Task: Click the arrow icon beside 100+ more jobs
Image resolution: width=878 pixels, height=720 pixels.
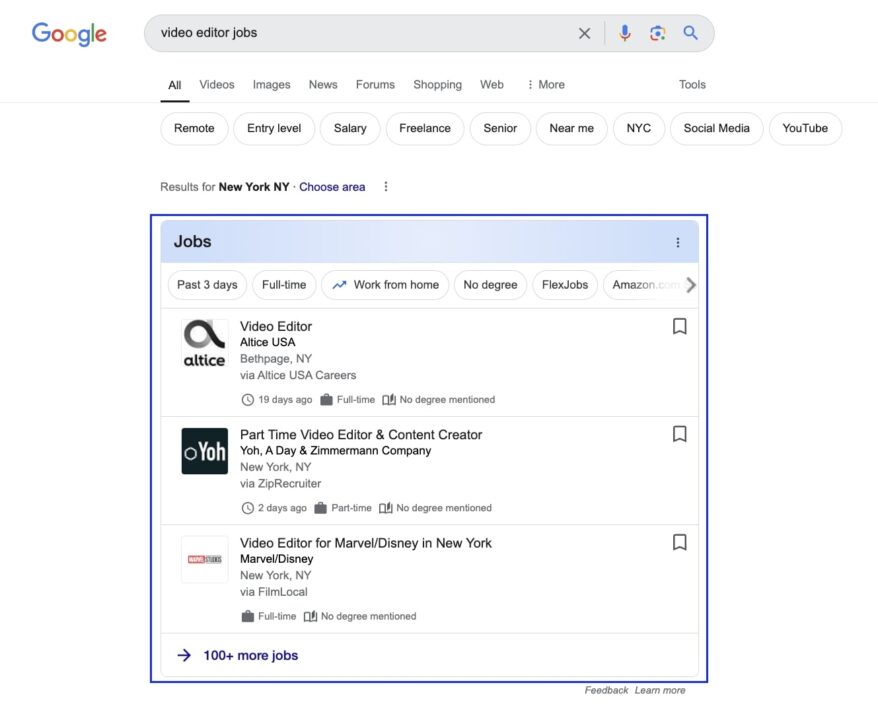Action: [184, 655]
